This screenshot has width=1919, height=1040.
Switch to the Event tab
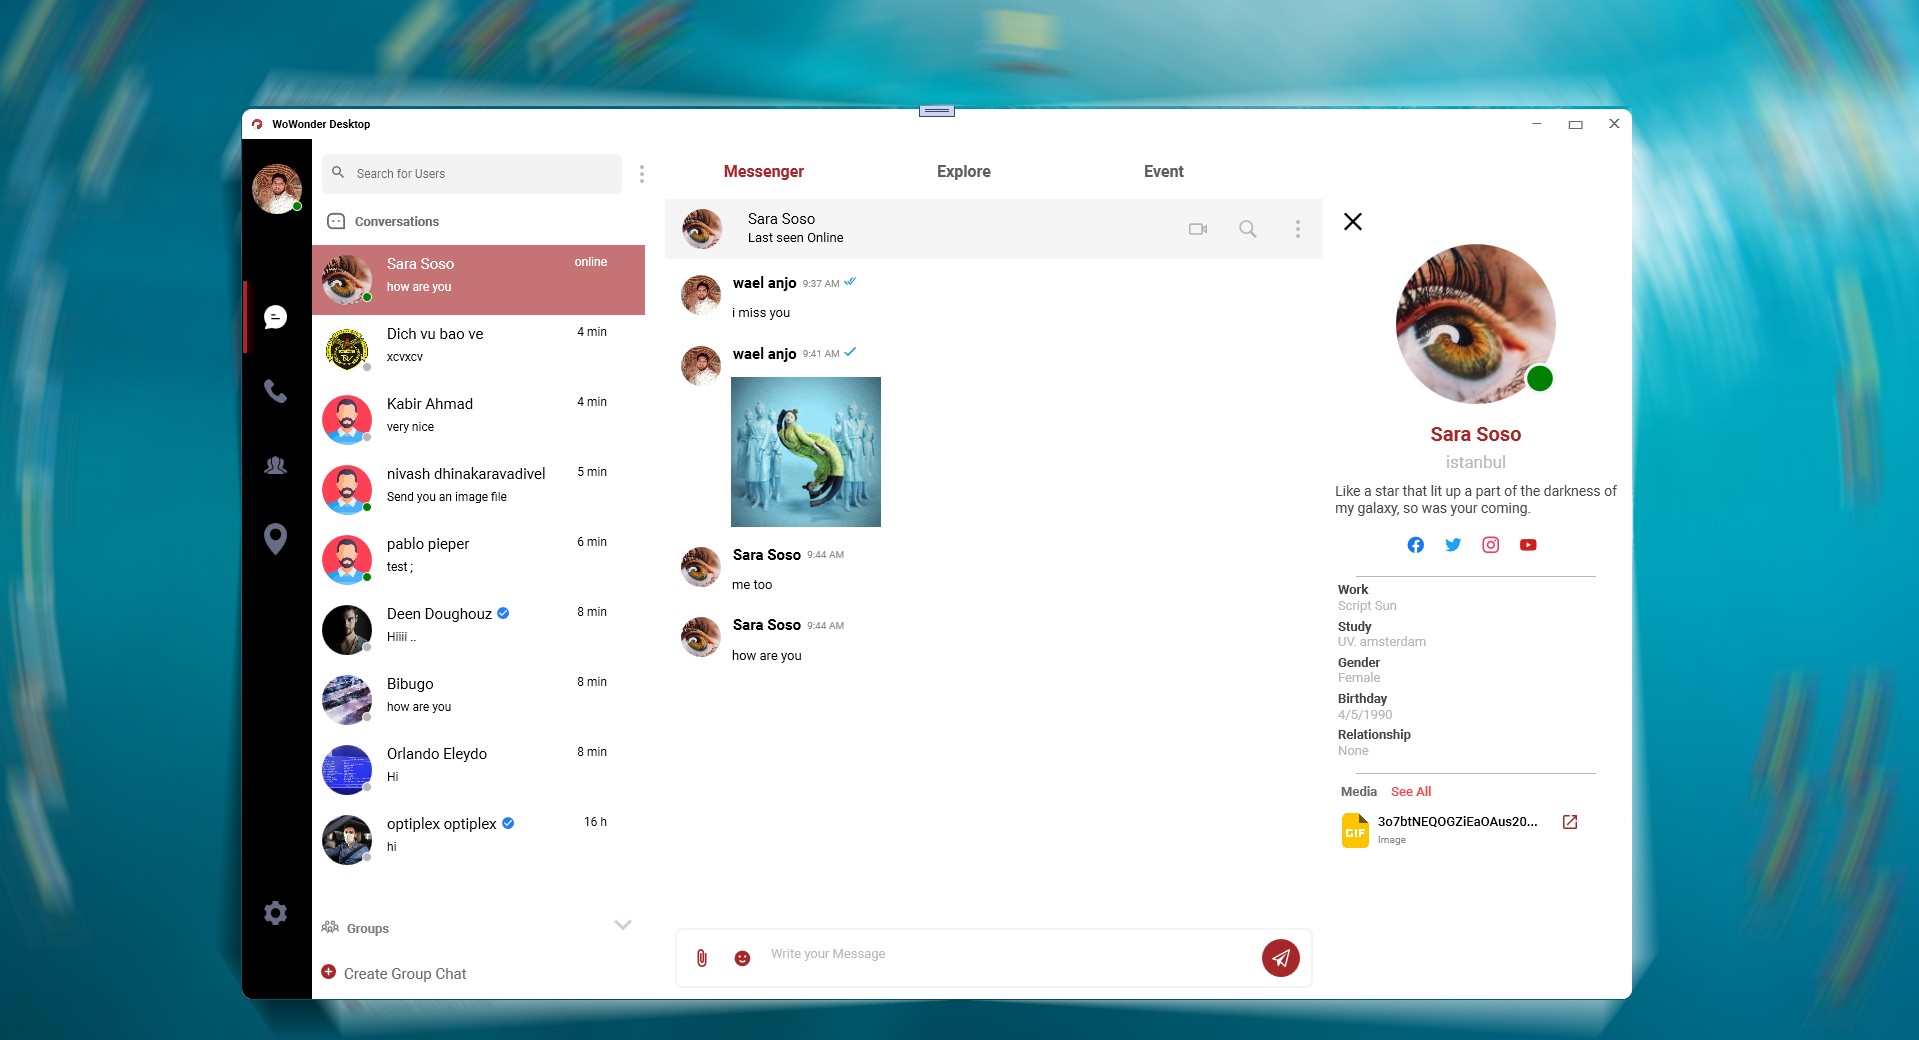click(x=1163, y=172)
